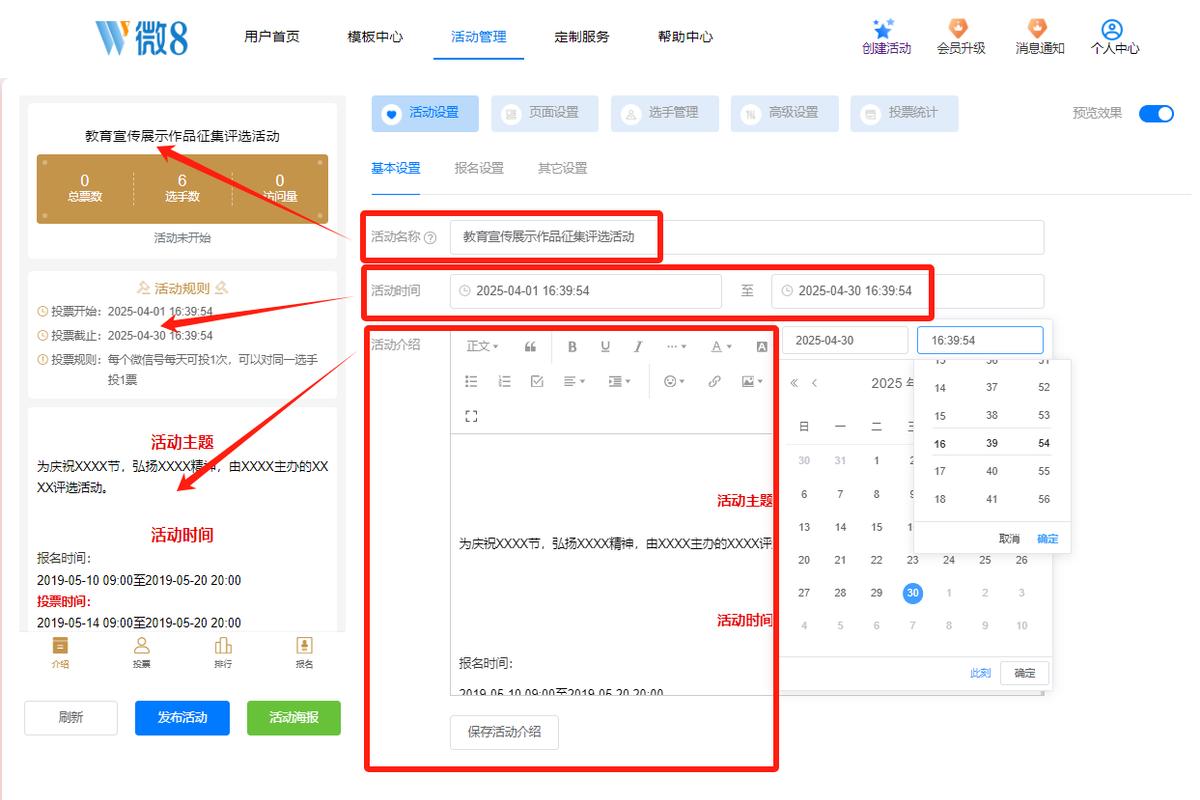Click the 发布活动 button

tap(182, 718)
